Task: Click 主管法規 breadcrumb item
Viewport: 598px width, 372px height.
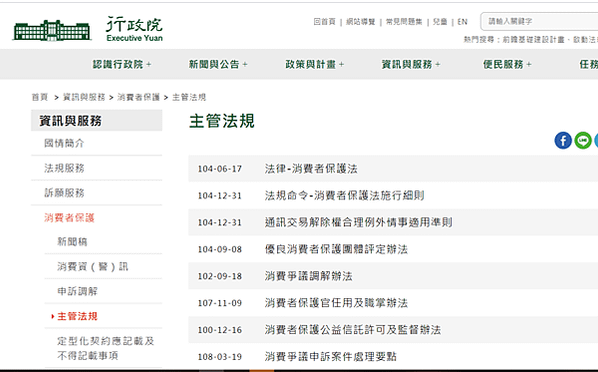Action: (x=189, y=97)
